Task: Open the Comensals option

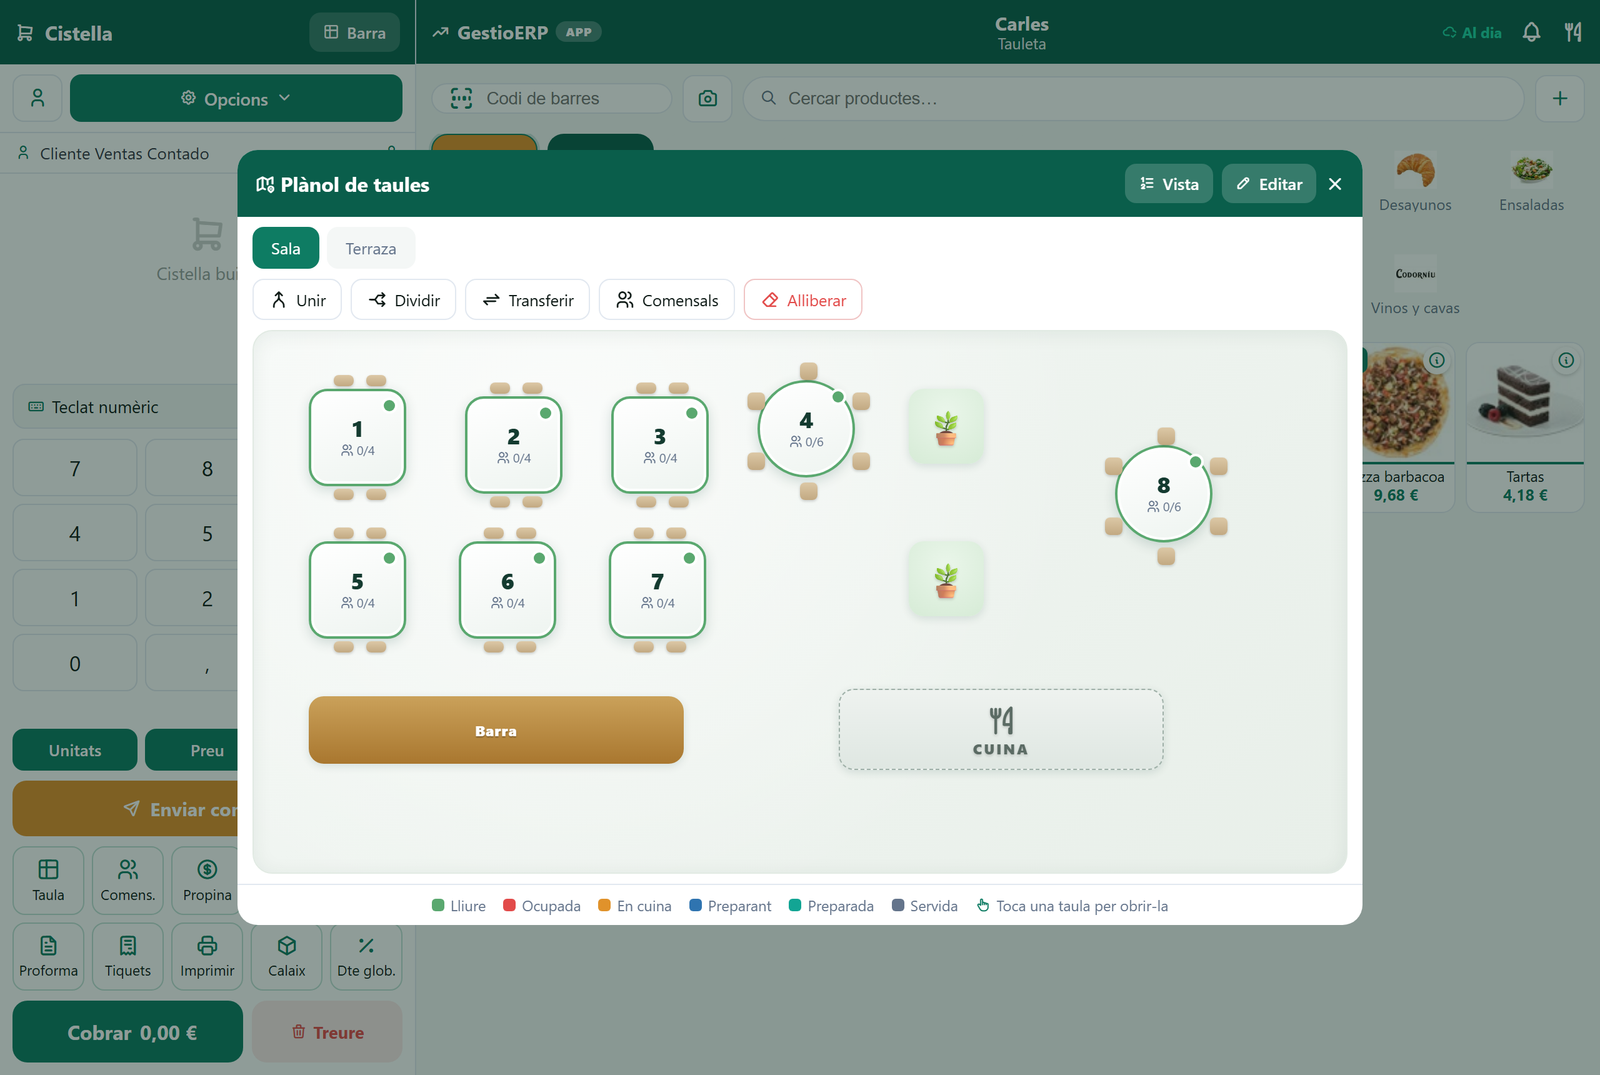Action: tap(666, 300)
